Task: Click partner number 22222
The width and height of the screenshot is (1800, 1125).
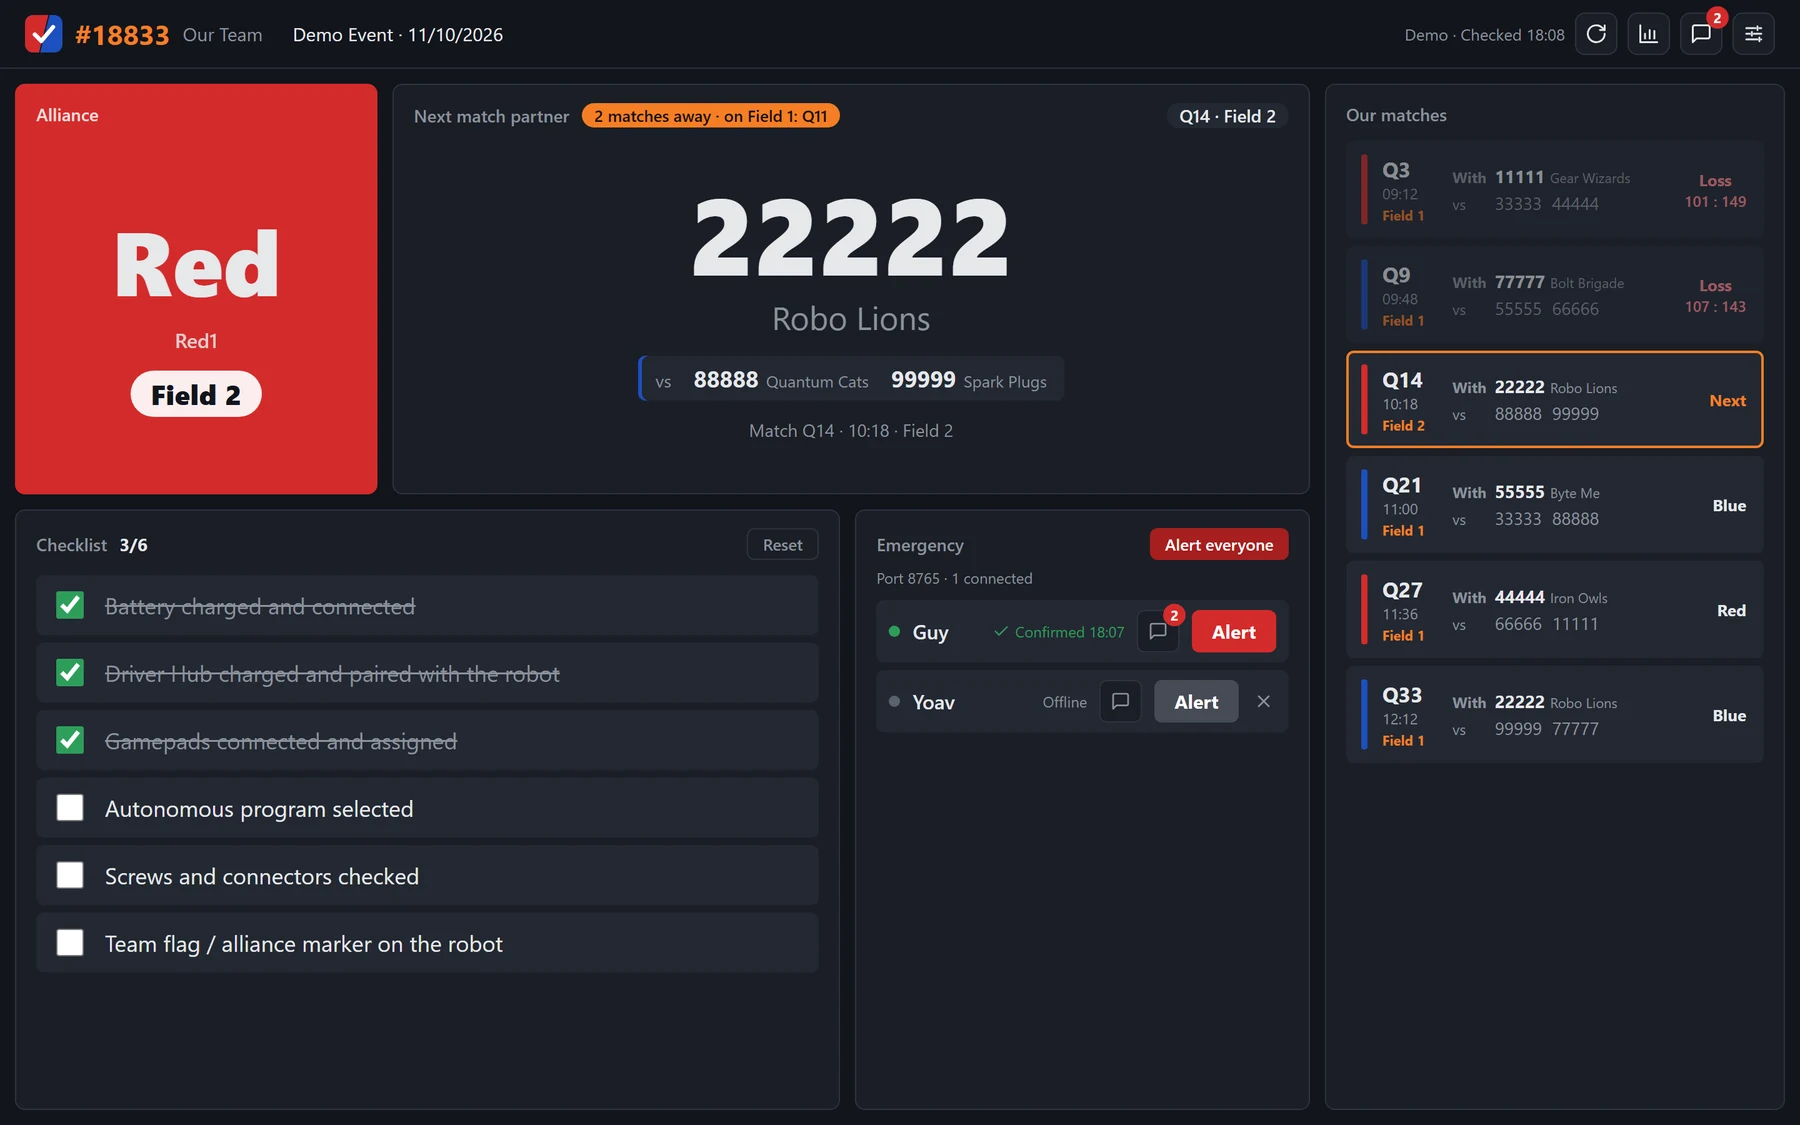Action: (x=851, y=237)
